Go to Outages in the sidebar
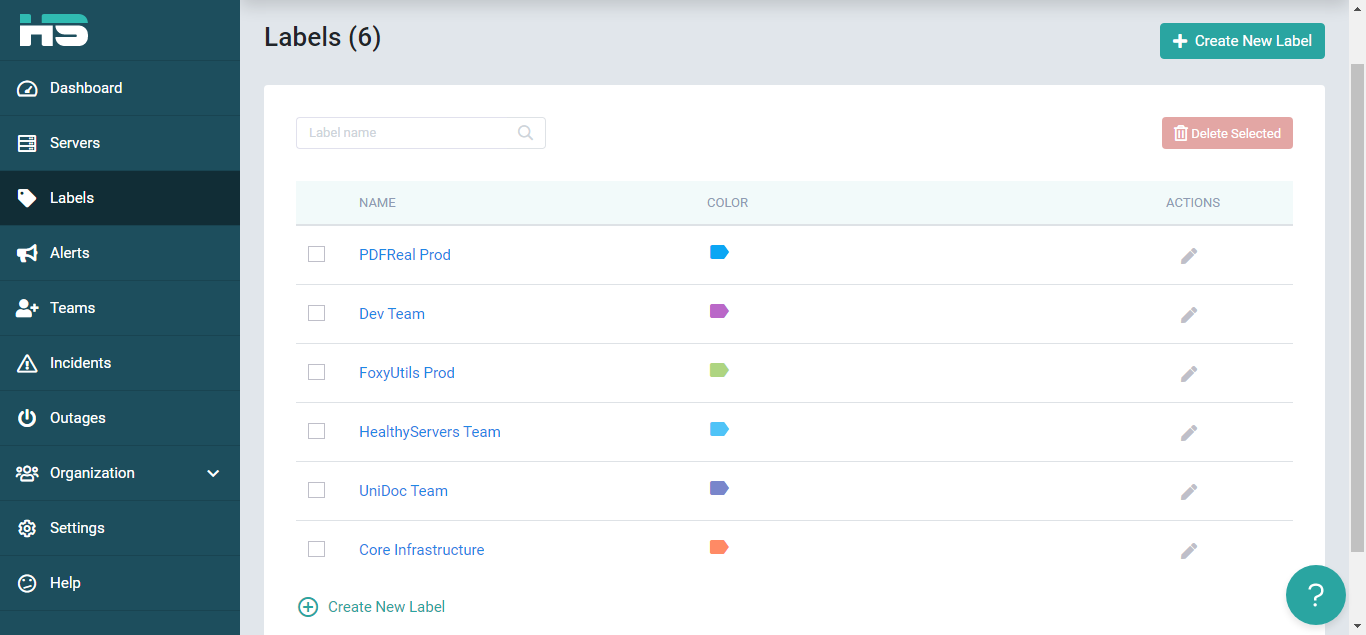Image resolution: width=1366 pixels, height=635 pixels. point(120,418)
